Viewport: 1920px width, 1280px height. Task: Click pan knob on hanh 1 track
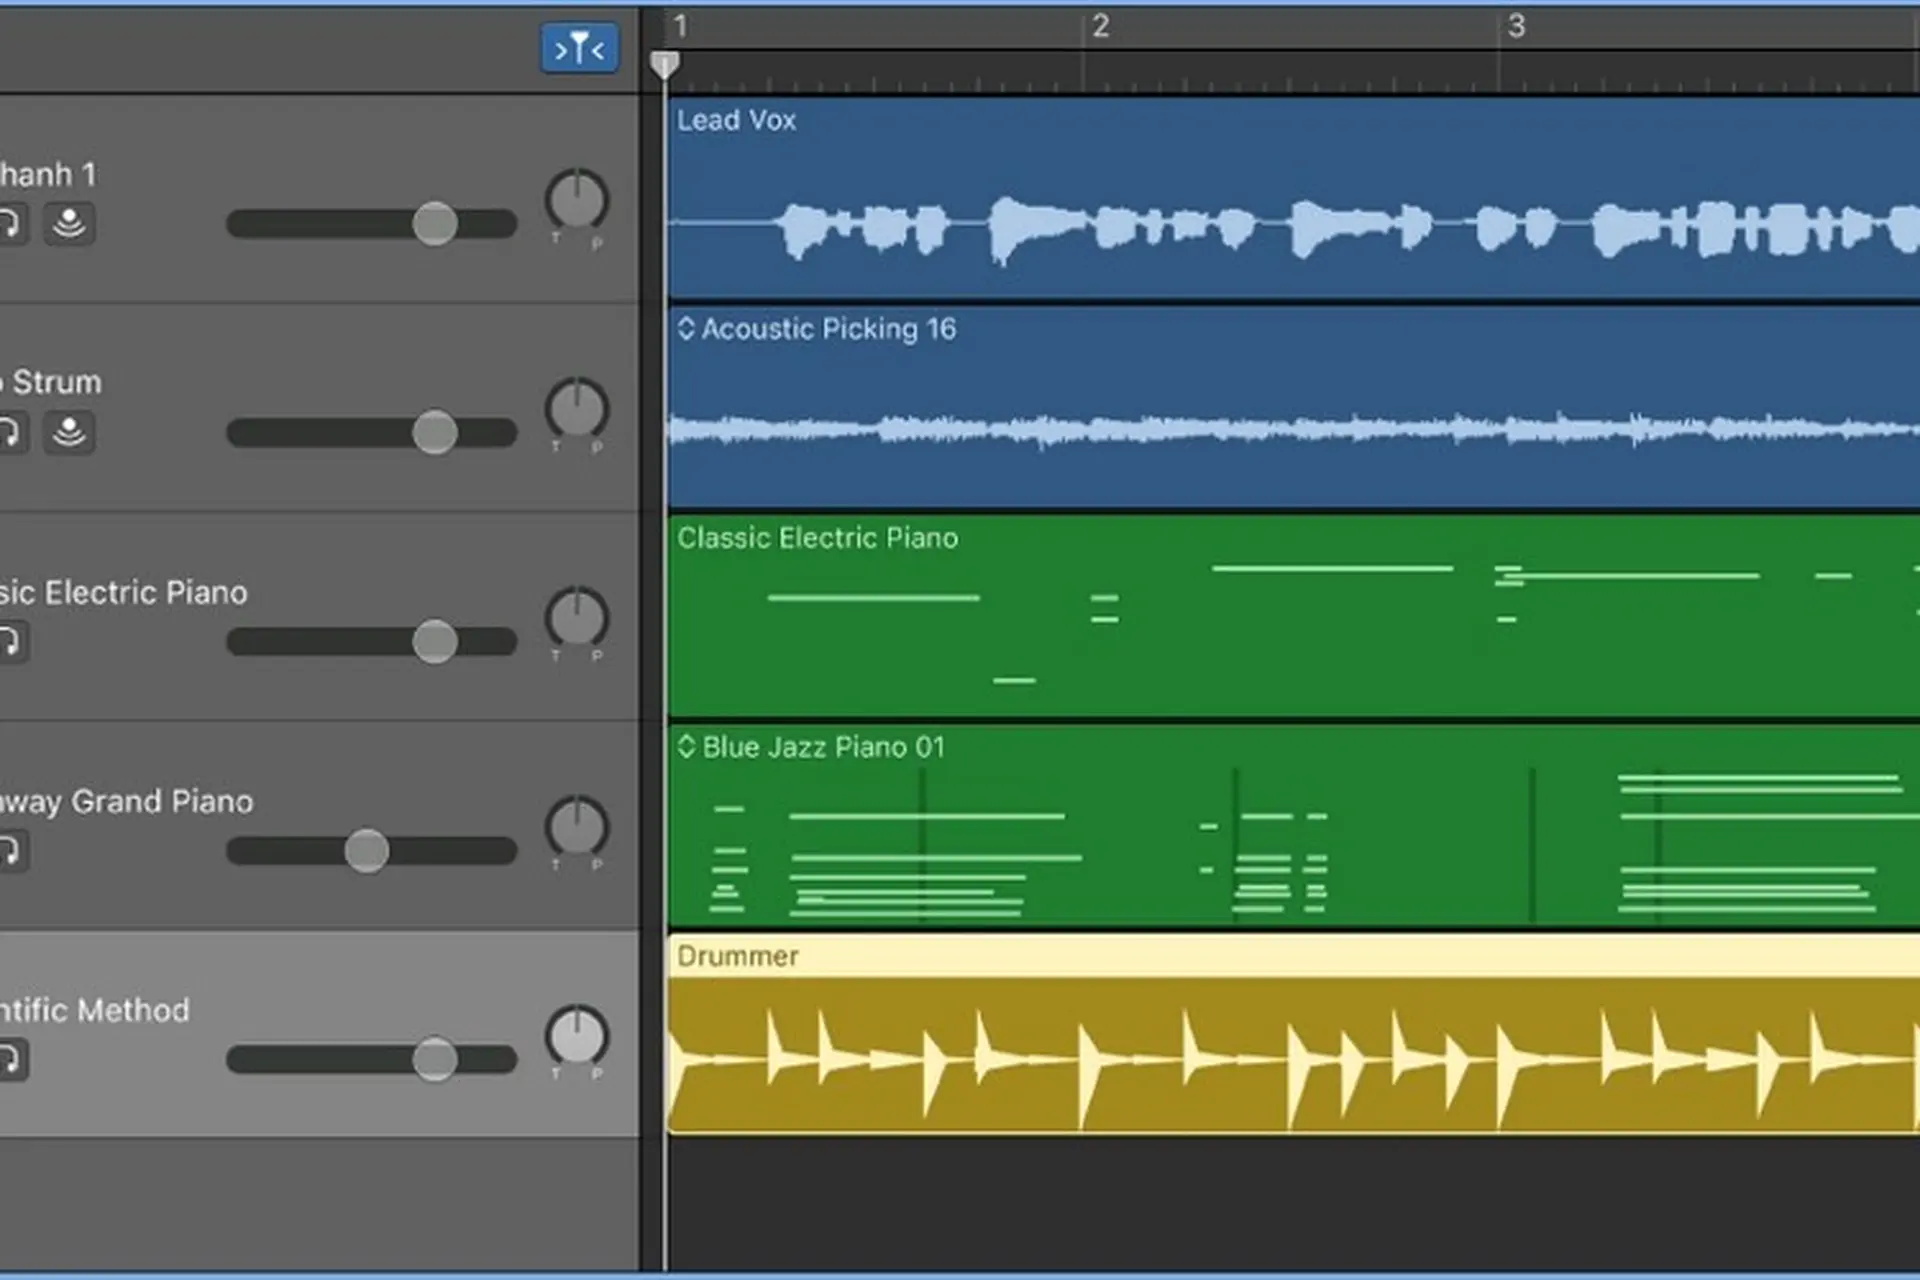pyautogui.click(x=577, y=200)
